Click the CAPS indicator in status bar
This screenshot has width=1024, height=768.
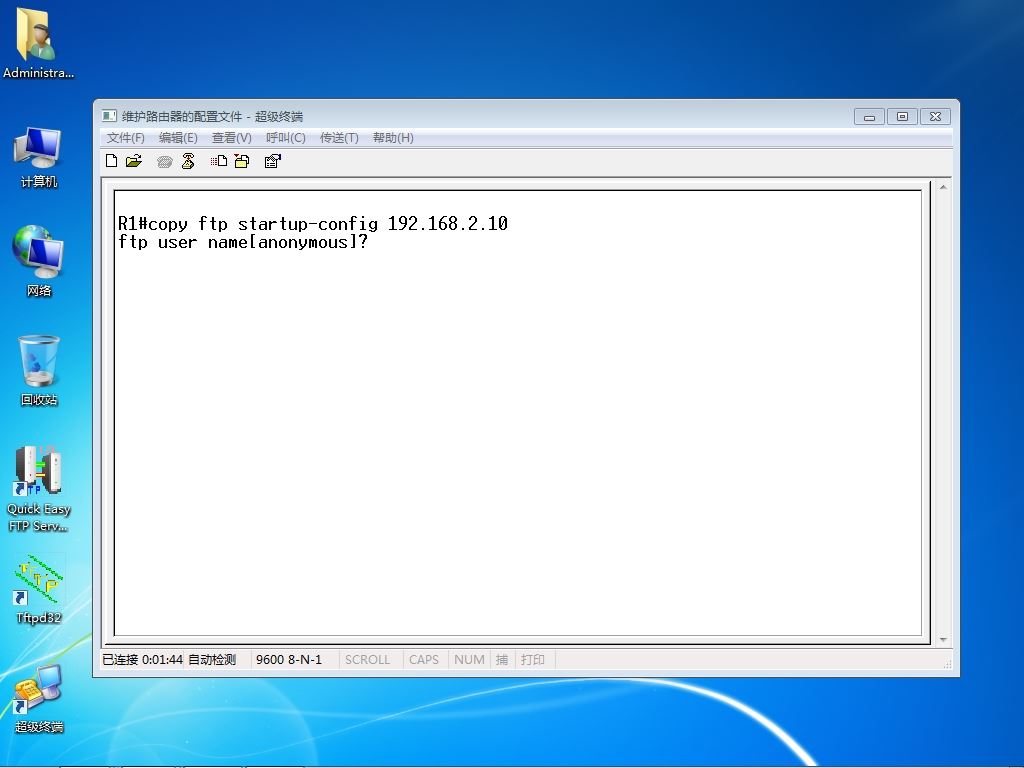(x=424, y=660)
